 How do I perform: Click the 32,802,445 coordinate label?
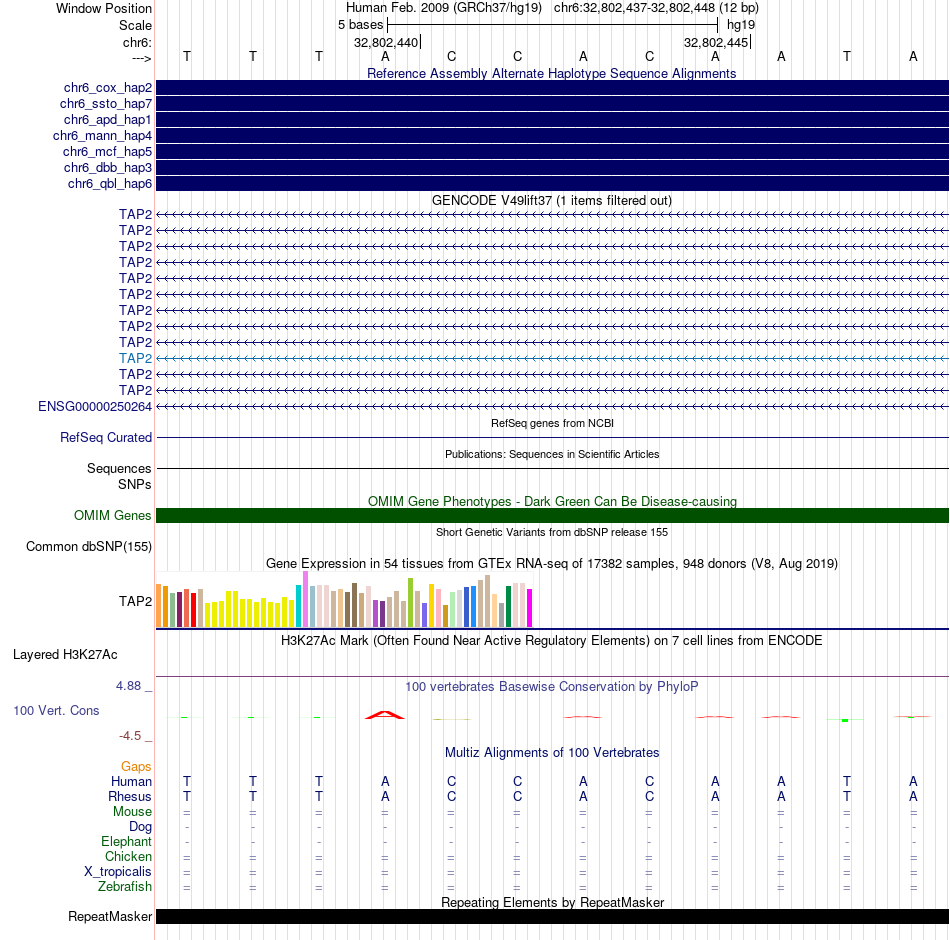tap(716, 42)
